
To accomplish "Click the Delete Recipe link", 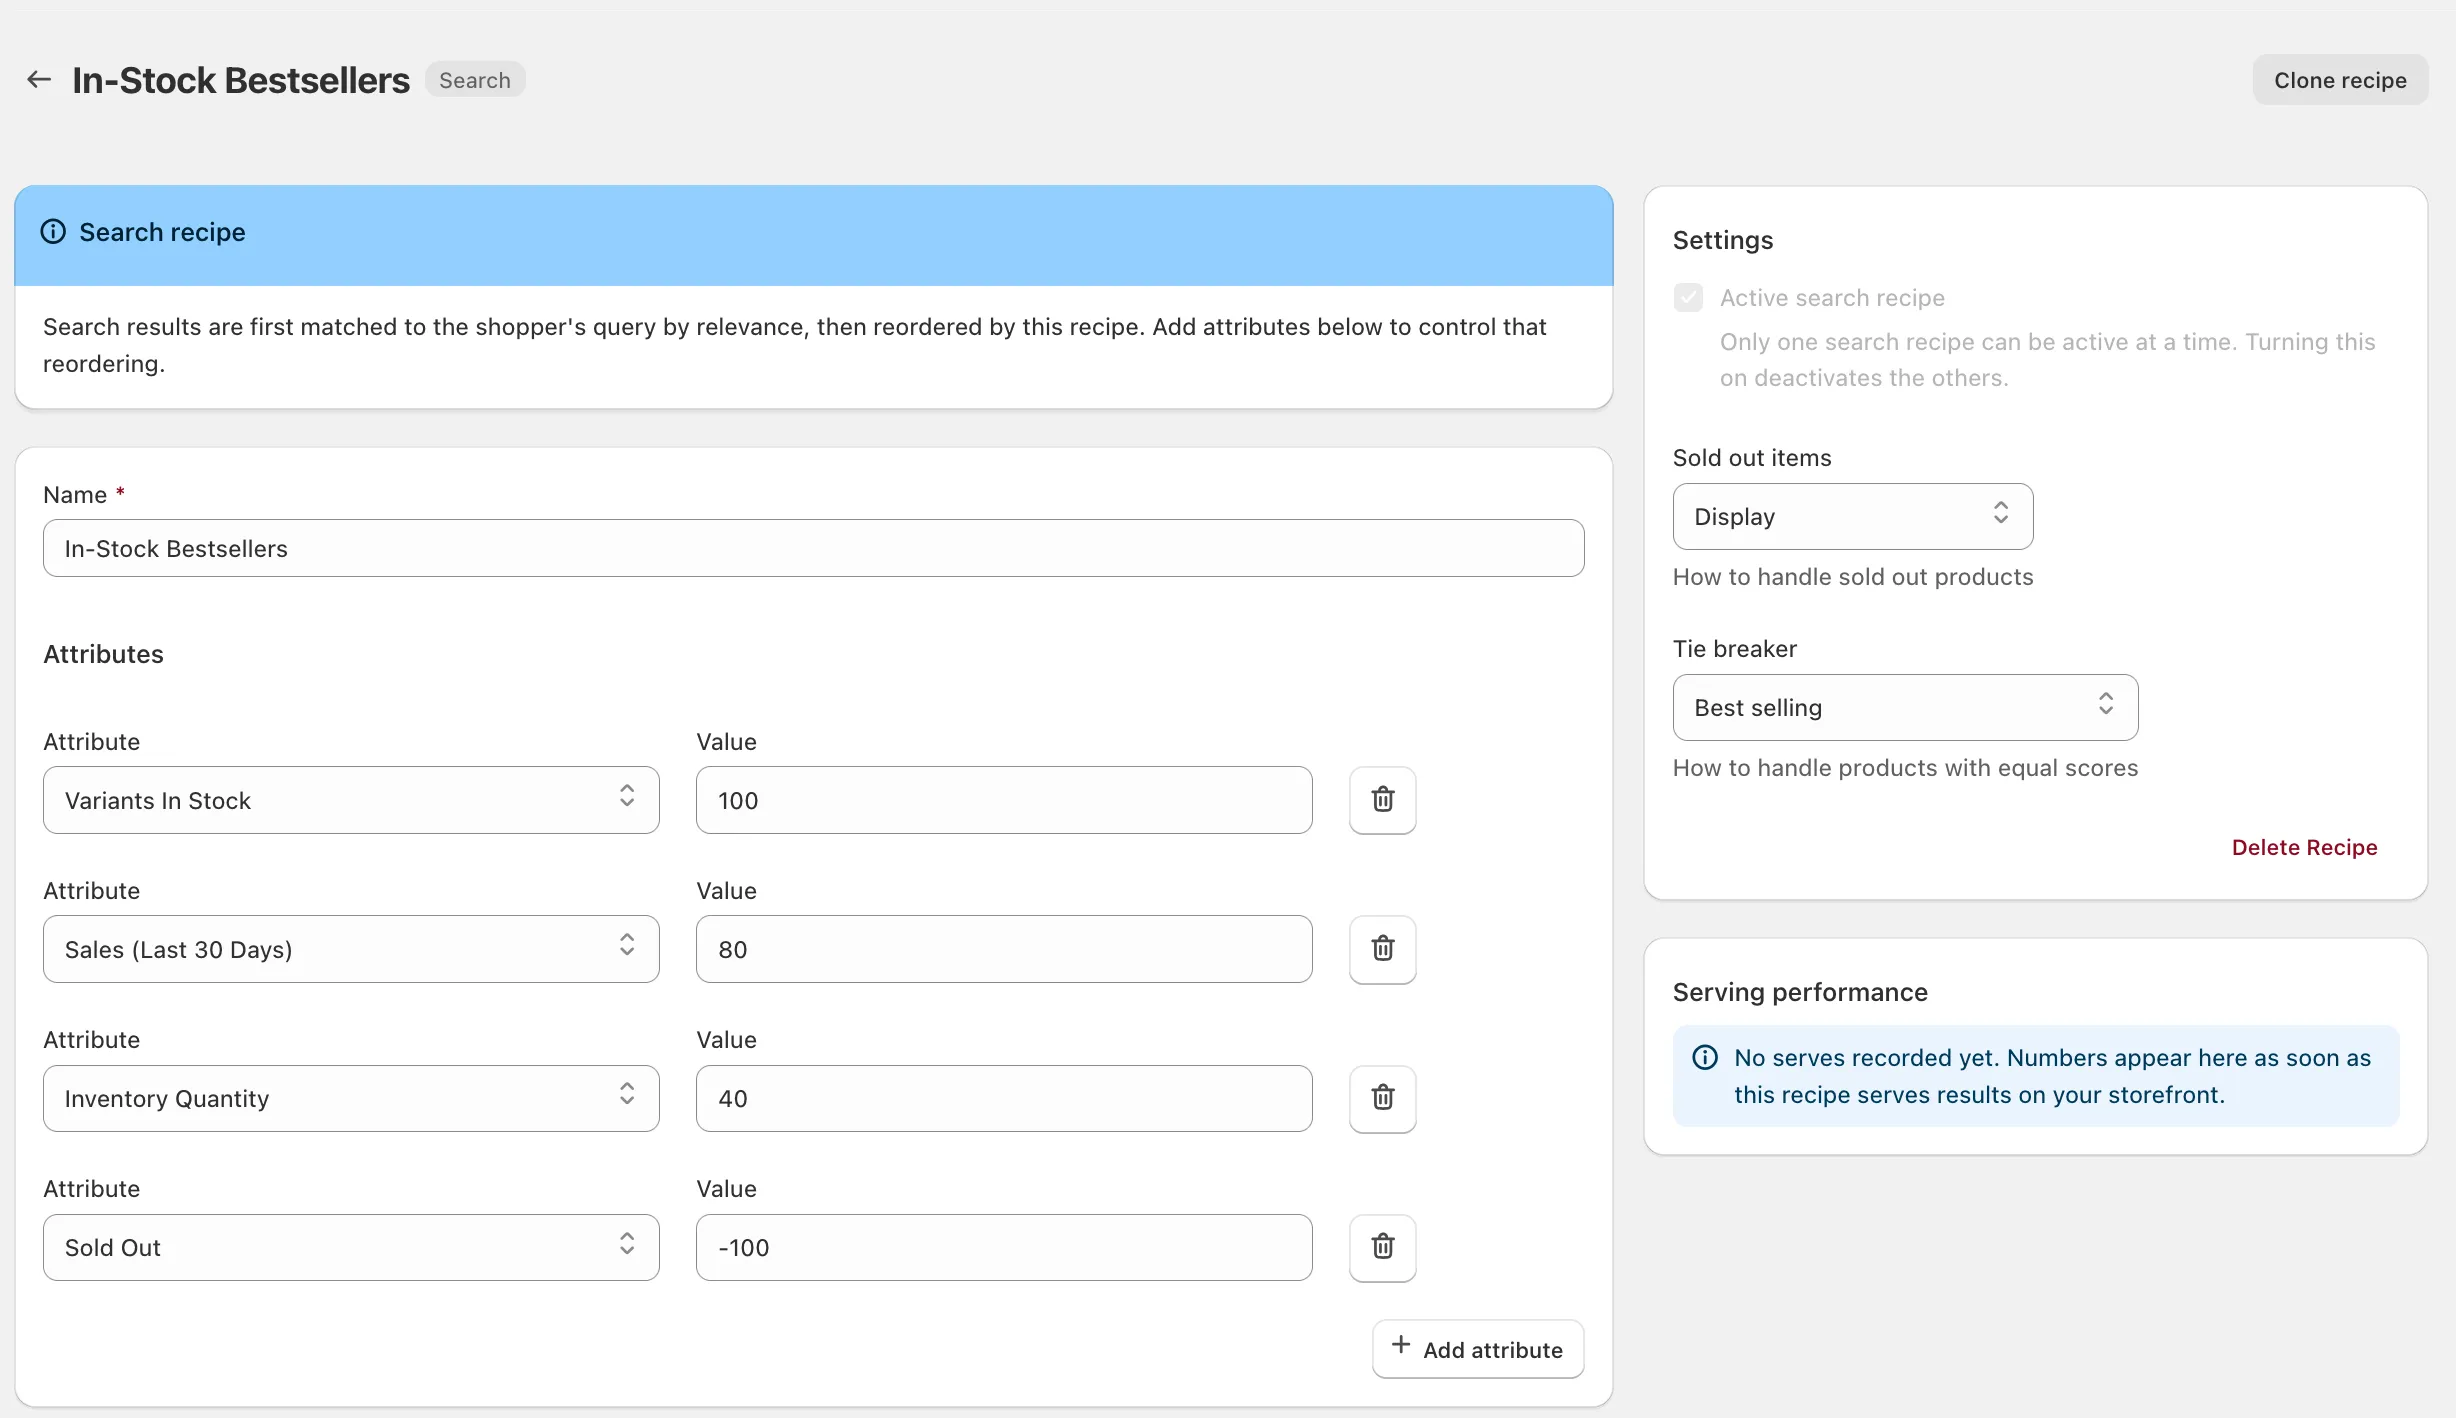I will [2304, 847].
